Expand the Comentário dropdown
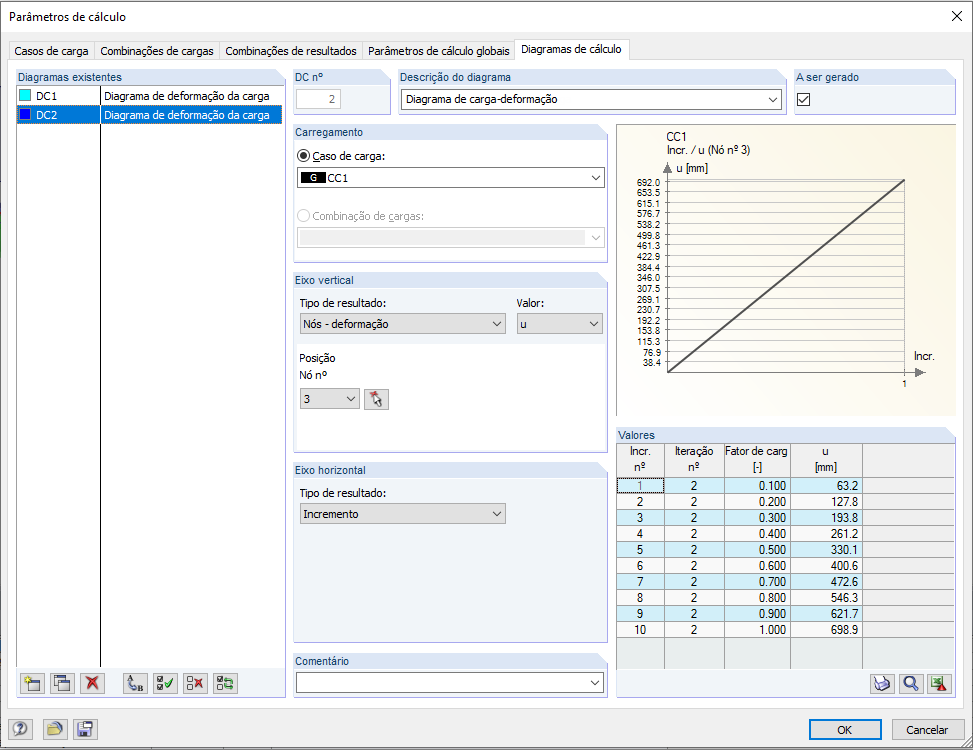The image size is (973, 750). pyautogui.click(x=595, y=683)
